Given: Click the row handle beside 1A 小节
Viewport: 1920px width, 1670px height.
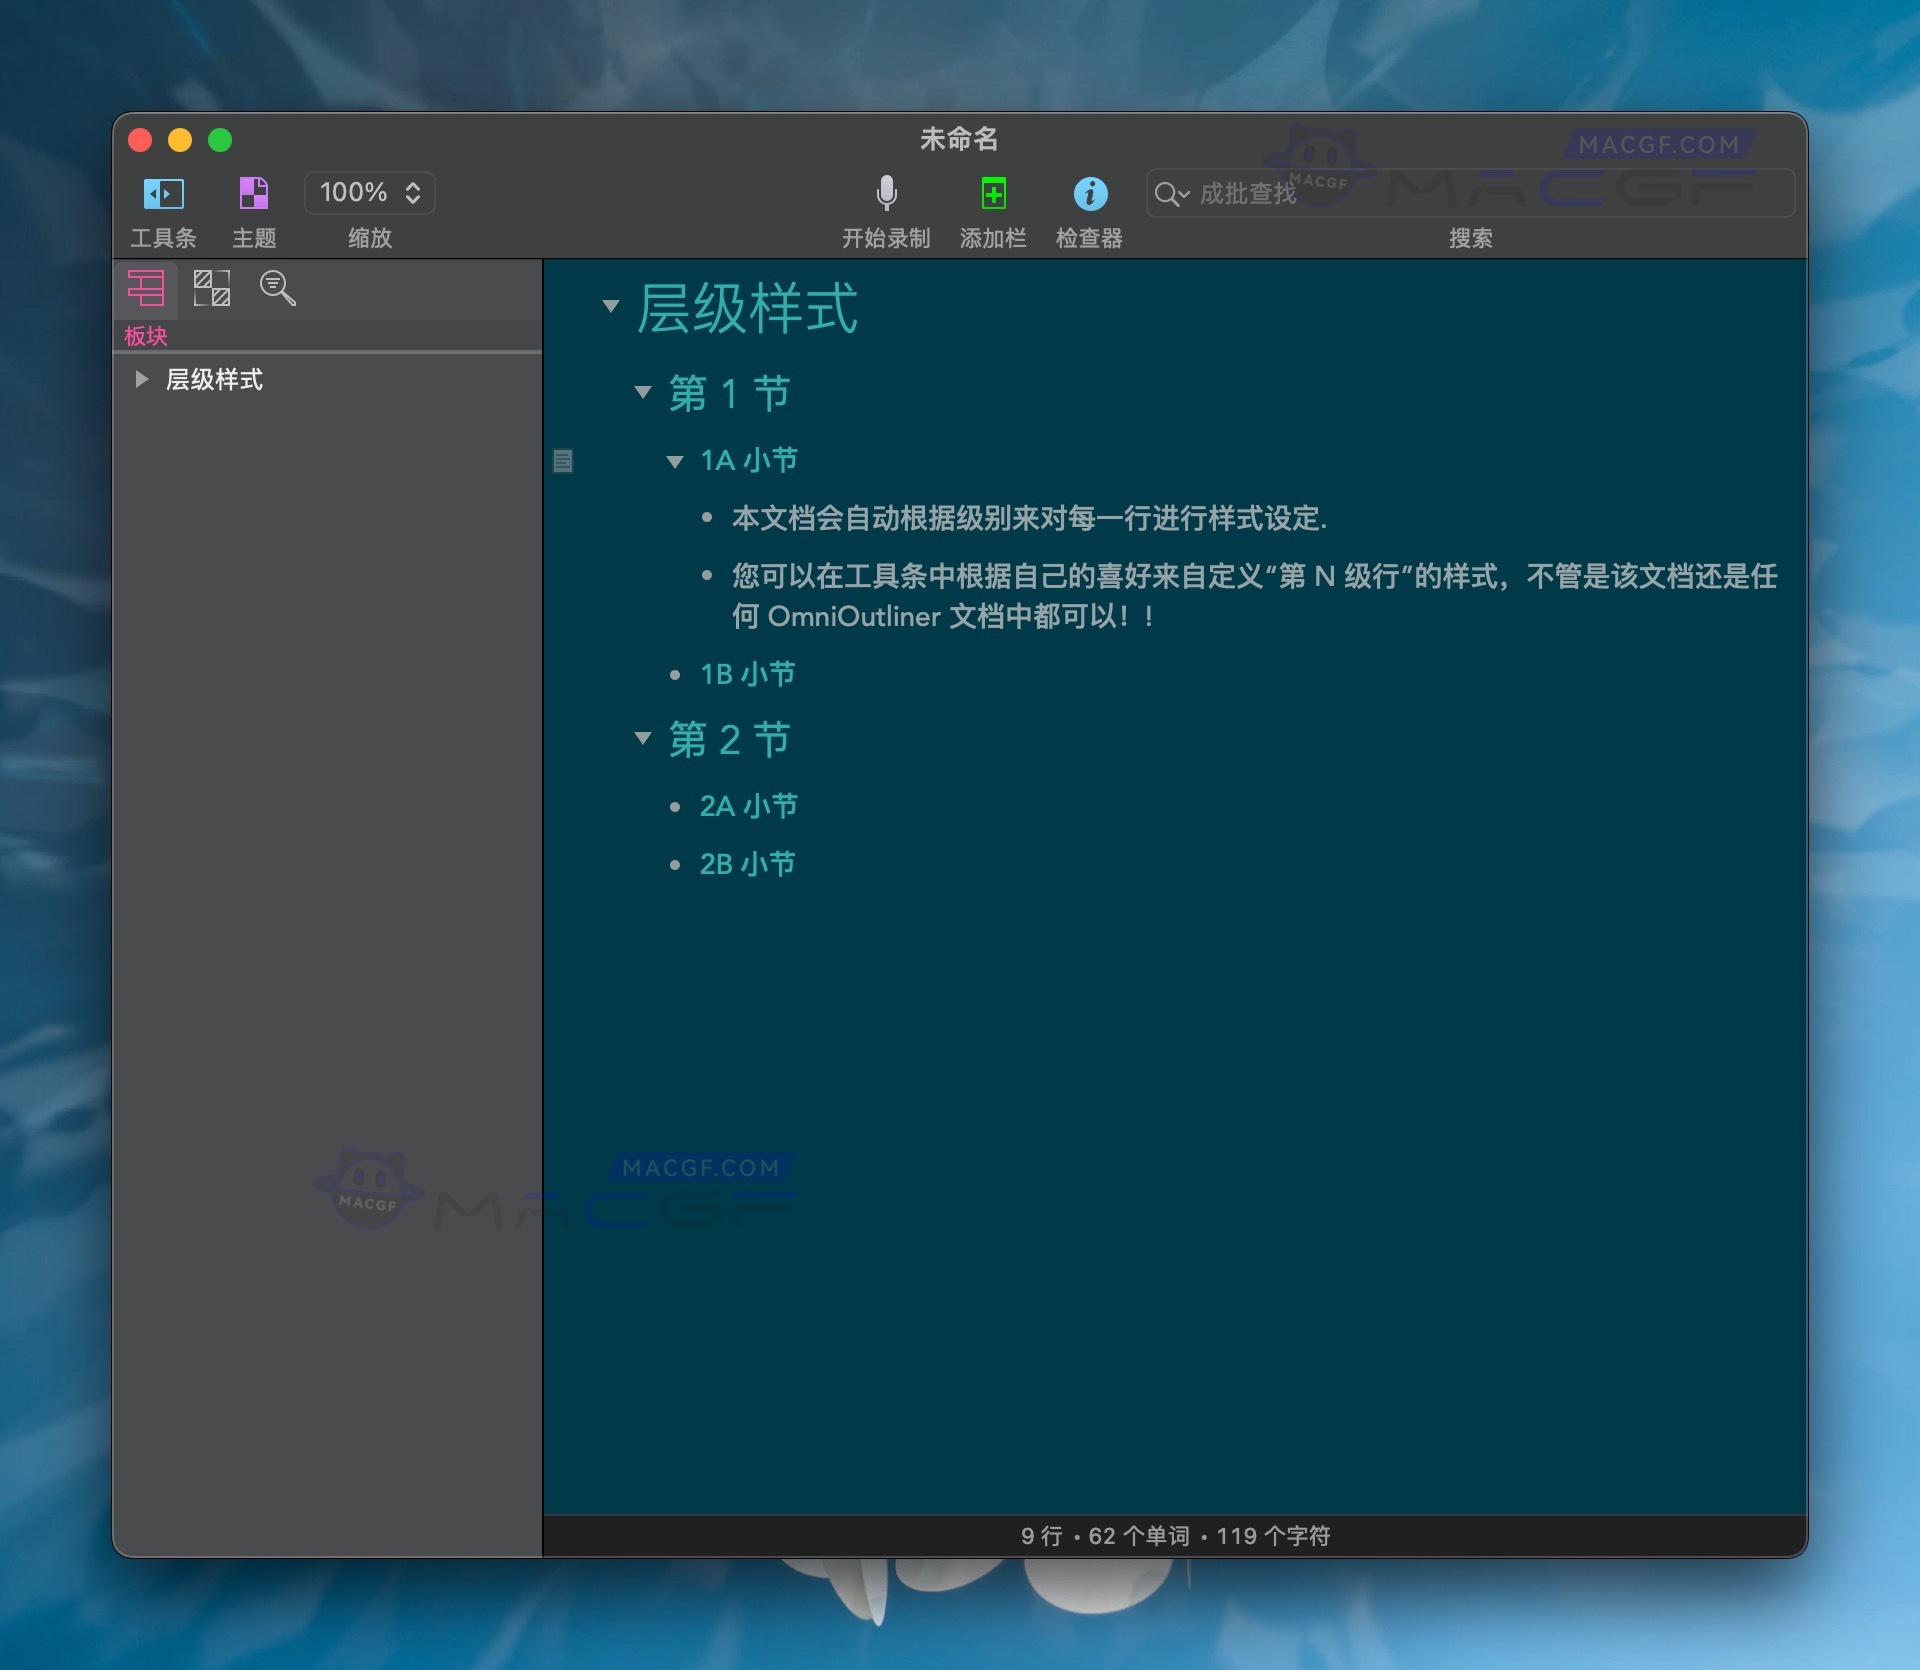Looking at the screenshot, I should click(x=563, y=461).
